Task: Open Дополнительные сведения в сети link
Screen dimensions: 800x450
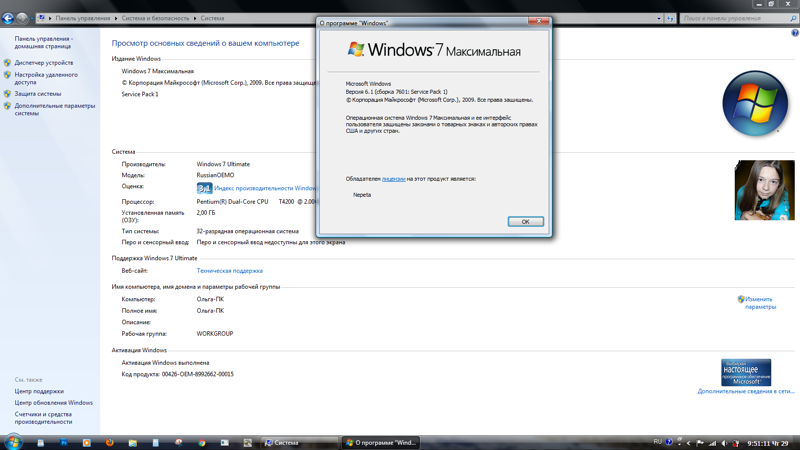Action: point(746,391)
